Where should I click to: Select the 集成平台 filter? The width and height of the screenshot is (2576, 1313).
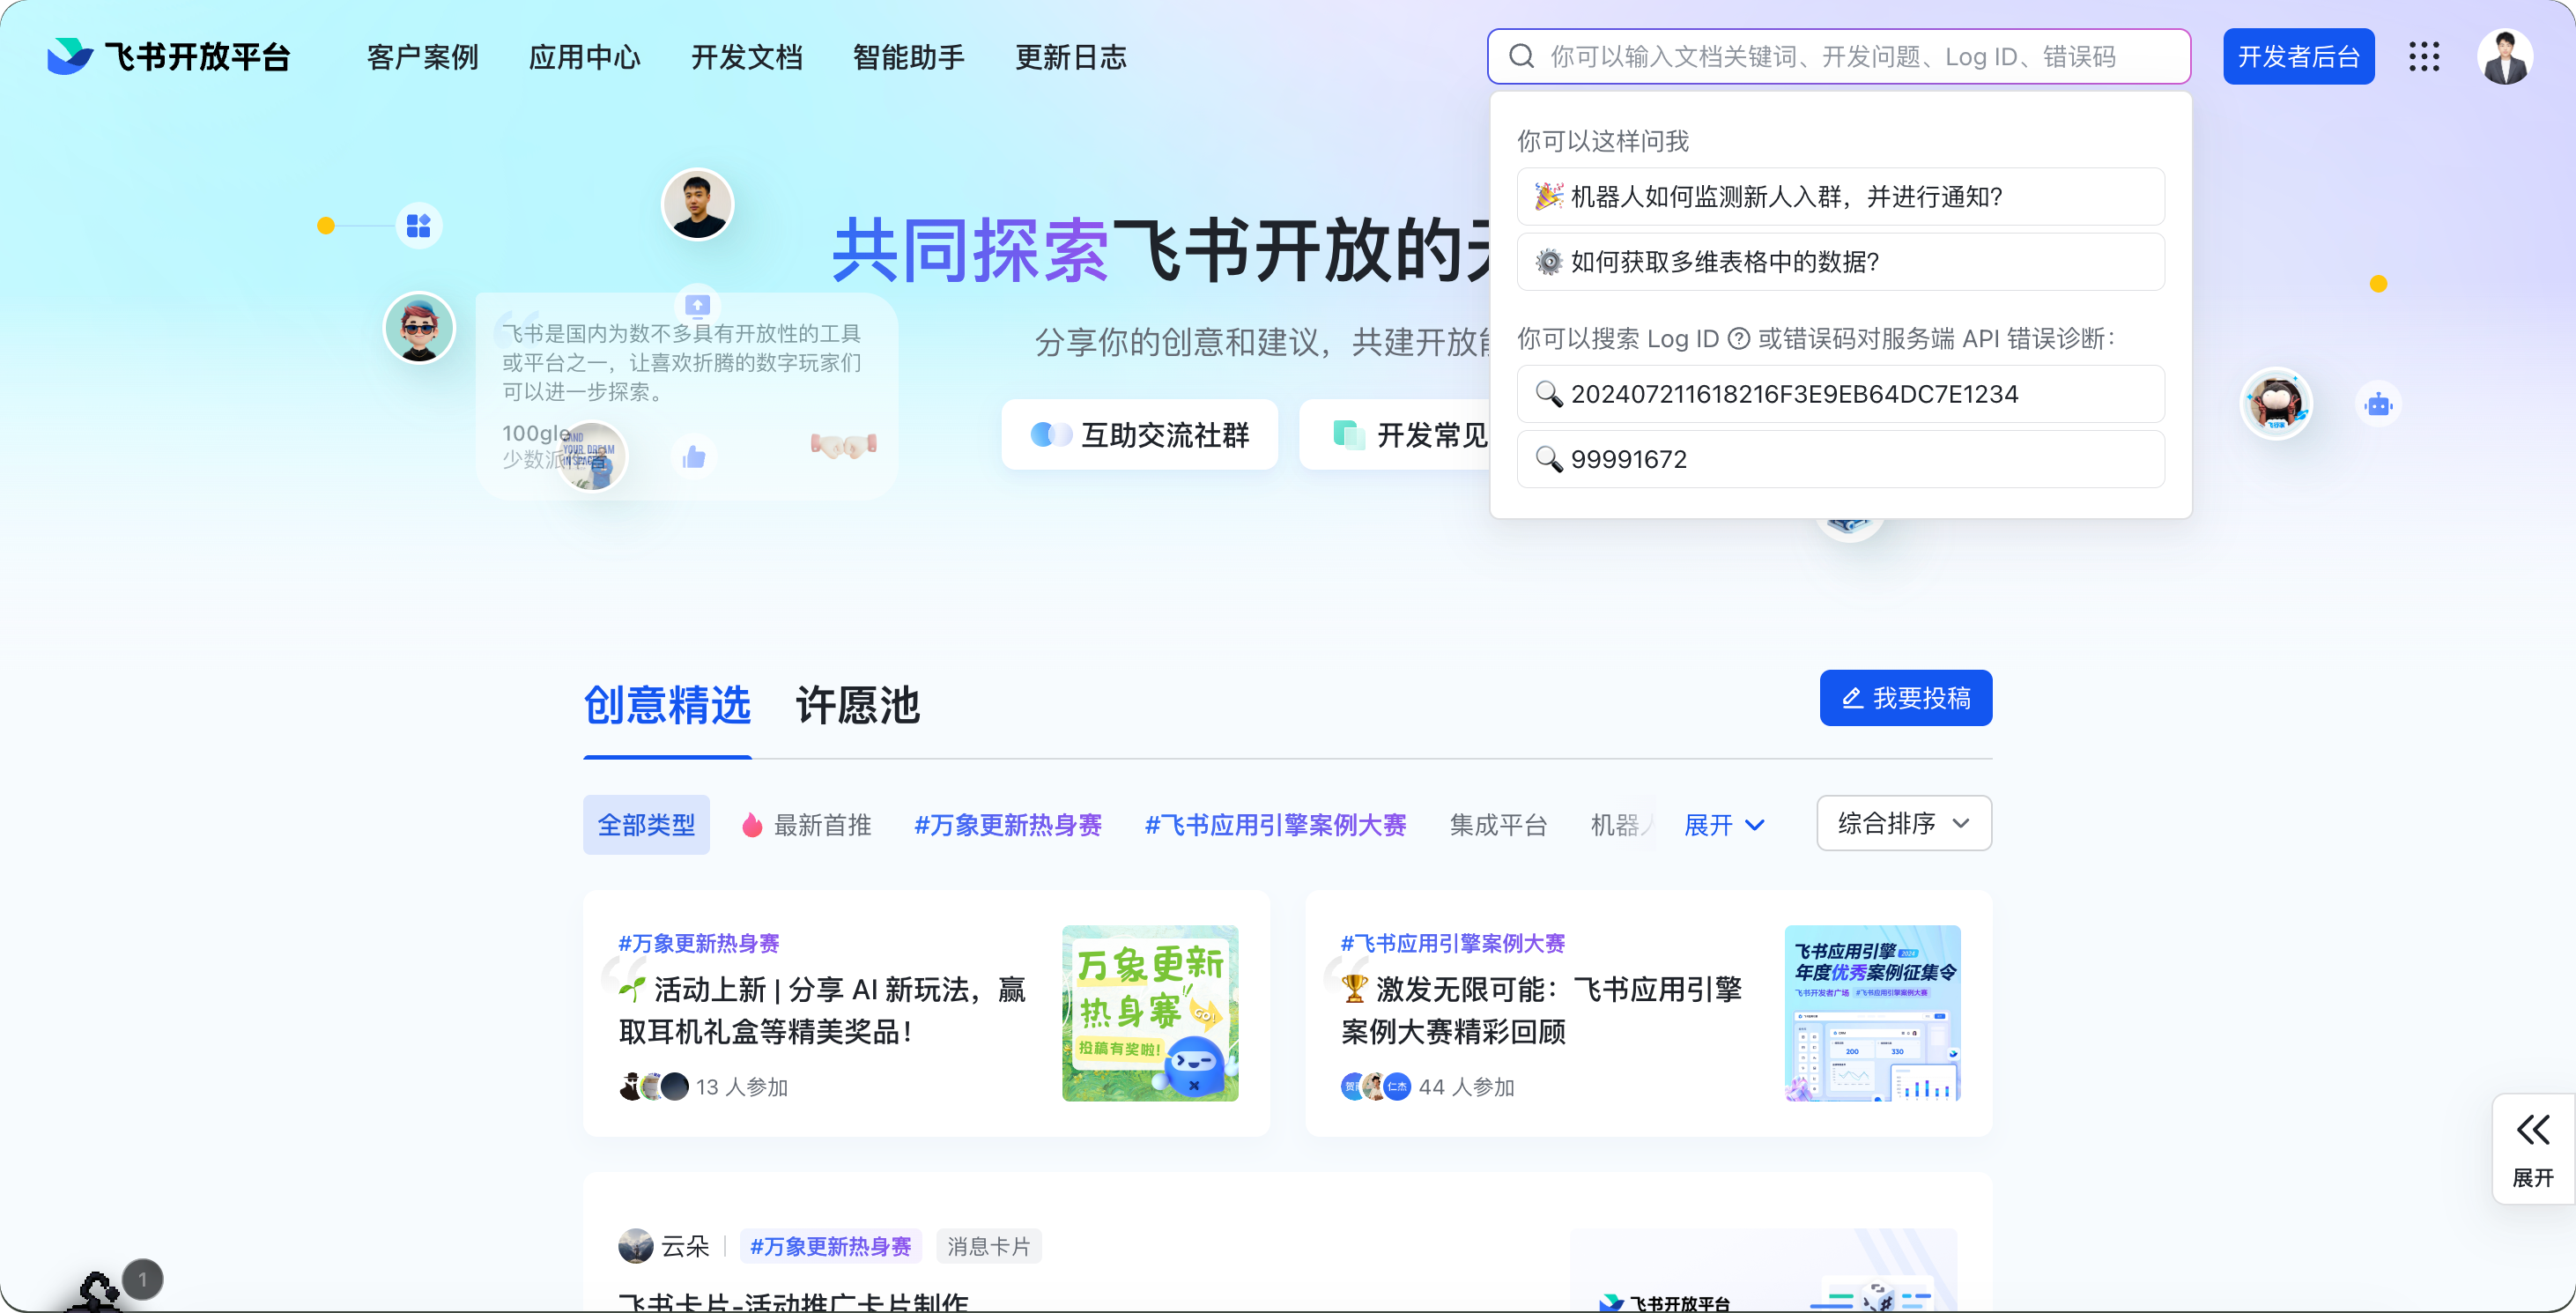point(1498,825)
